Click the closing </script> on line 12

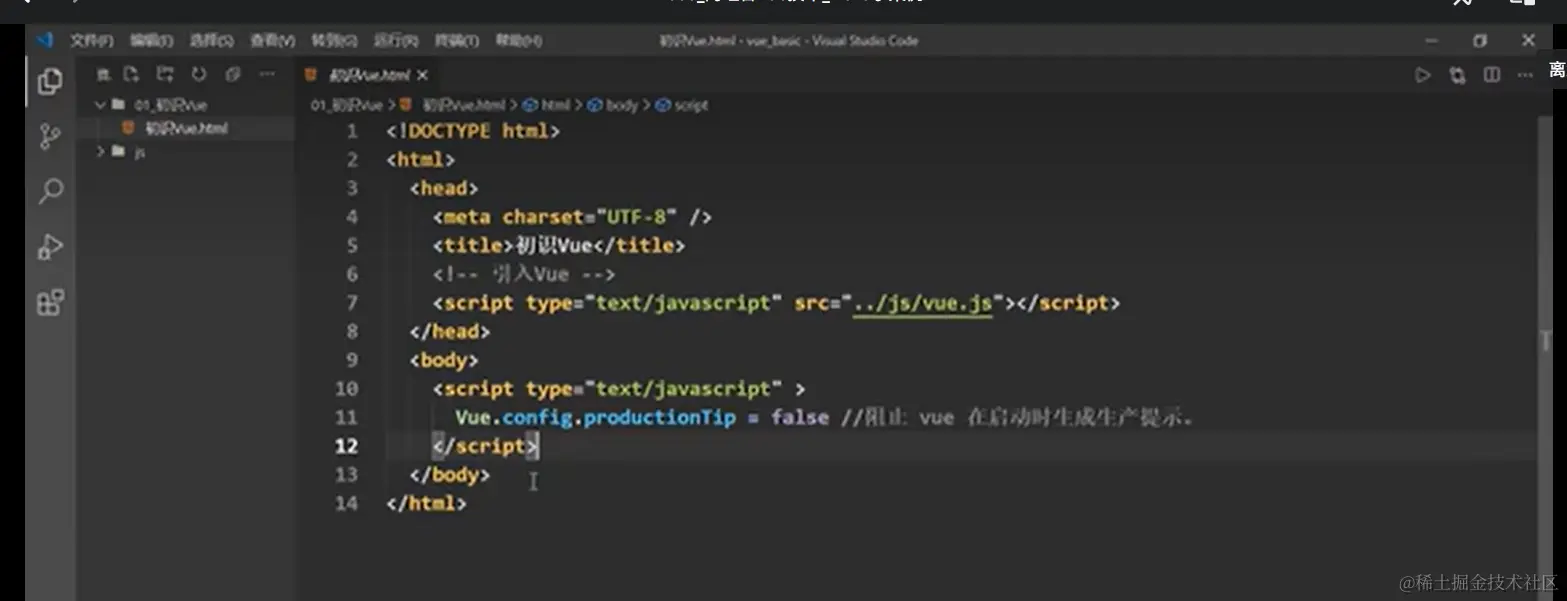pyautogui.click(x=486, y=446)
